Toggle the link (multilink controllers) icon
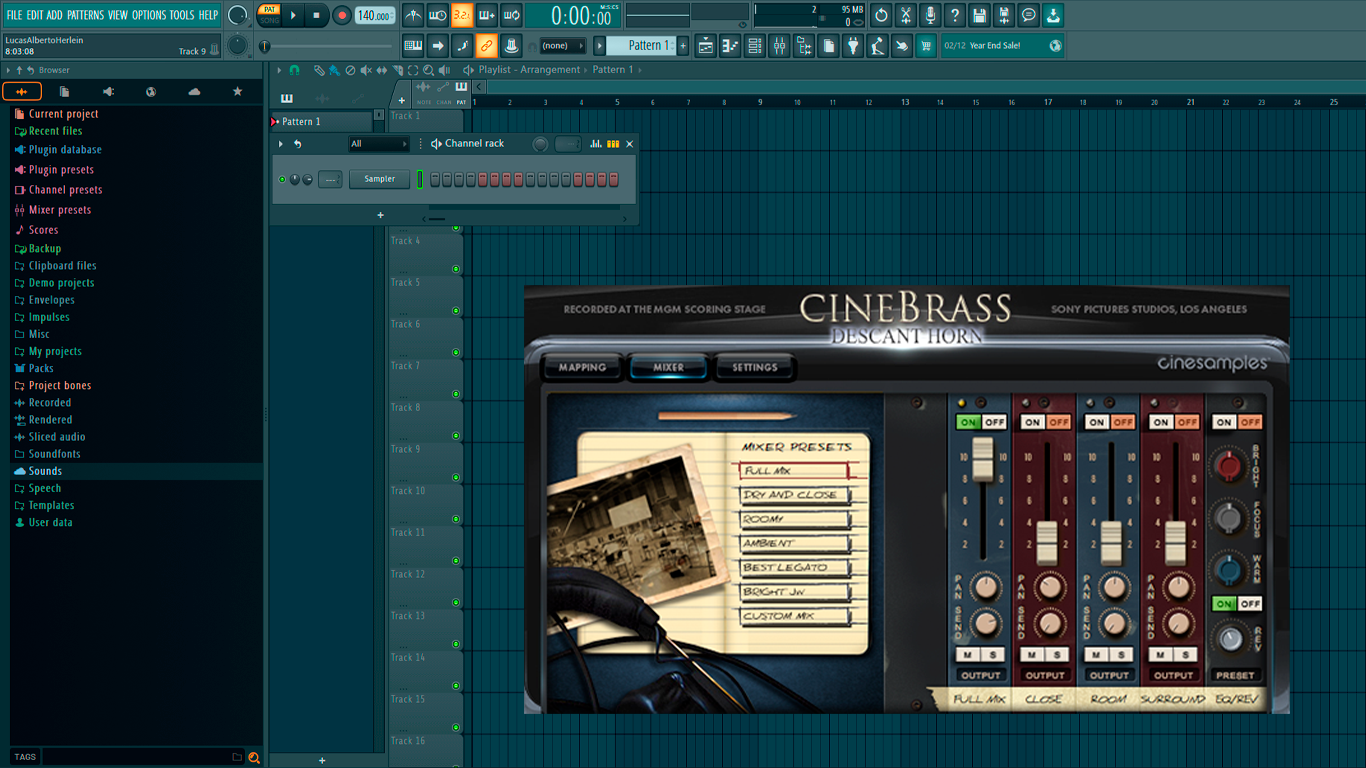This screenshot has width=1366, height=768. coord(486,46)
